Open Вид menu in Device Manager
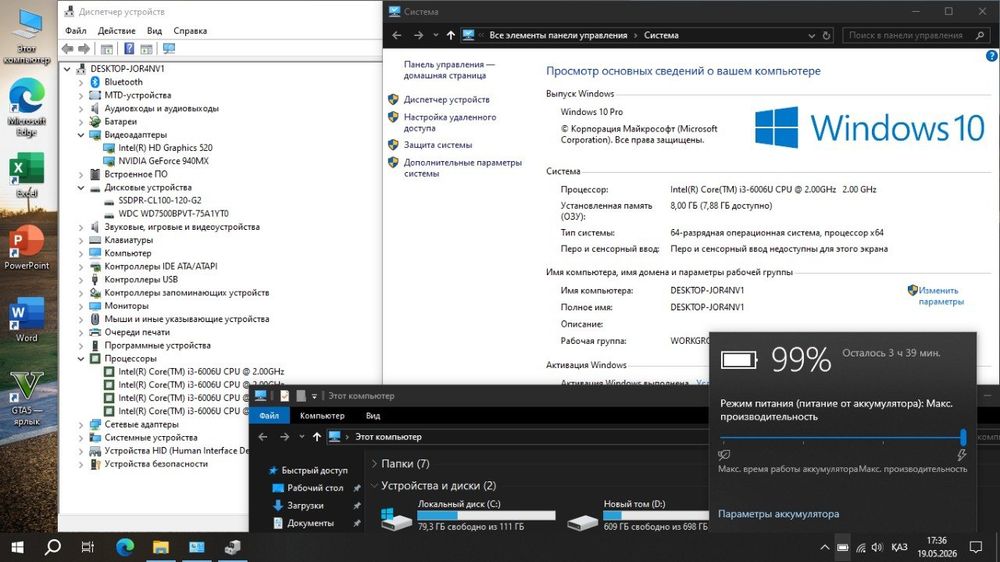1000x562 pixels. tap(154, 31)
